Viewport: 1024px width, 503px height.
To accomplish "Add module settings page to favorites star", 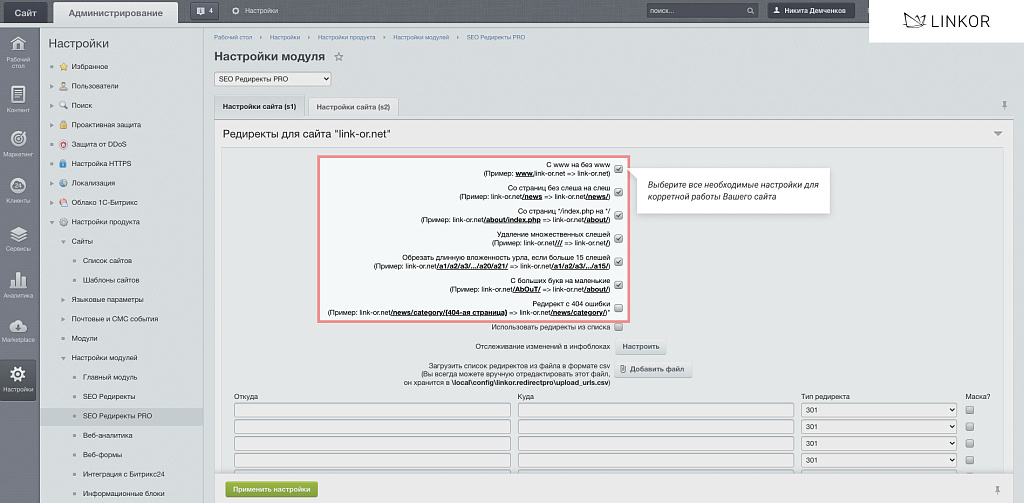I will [x=339, y=58].
